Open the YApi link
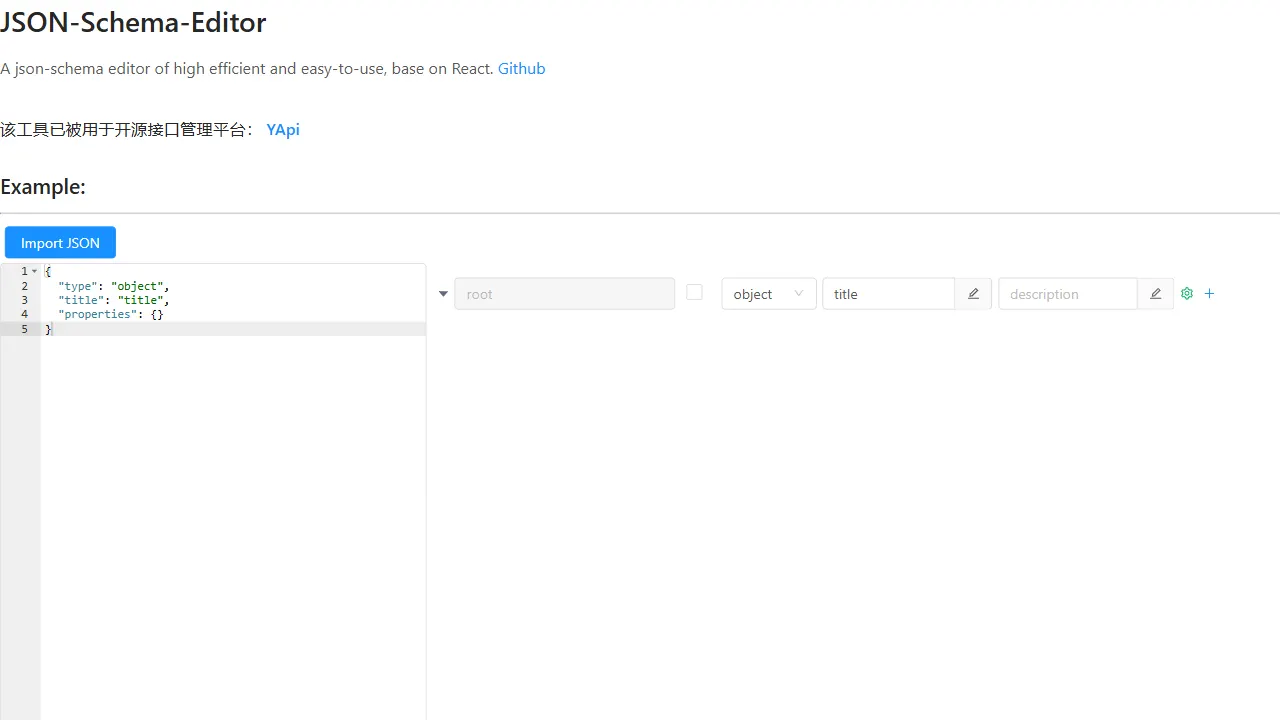Screen dimensions: 1280x720 [x=283, y=130]
